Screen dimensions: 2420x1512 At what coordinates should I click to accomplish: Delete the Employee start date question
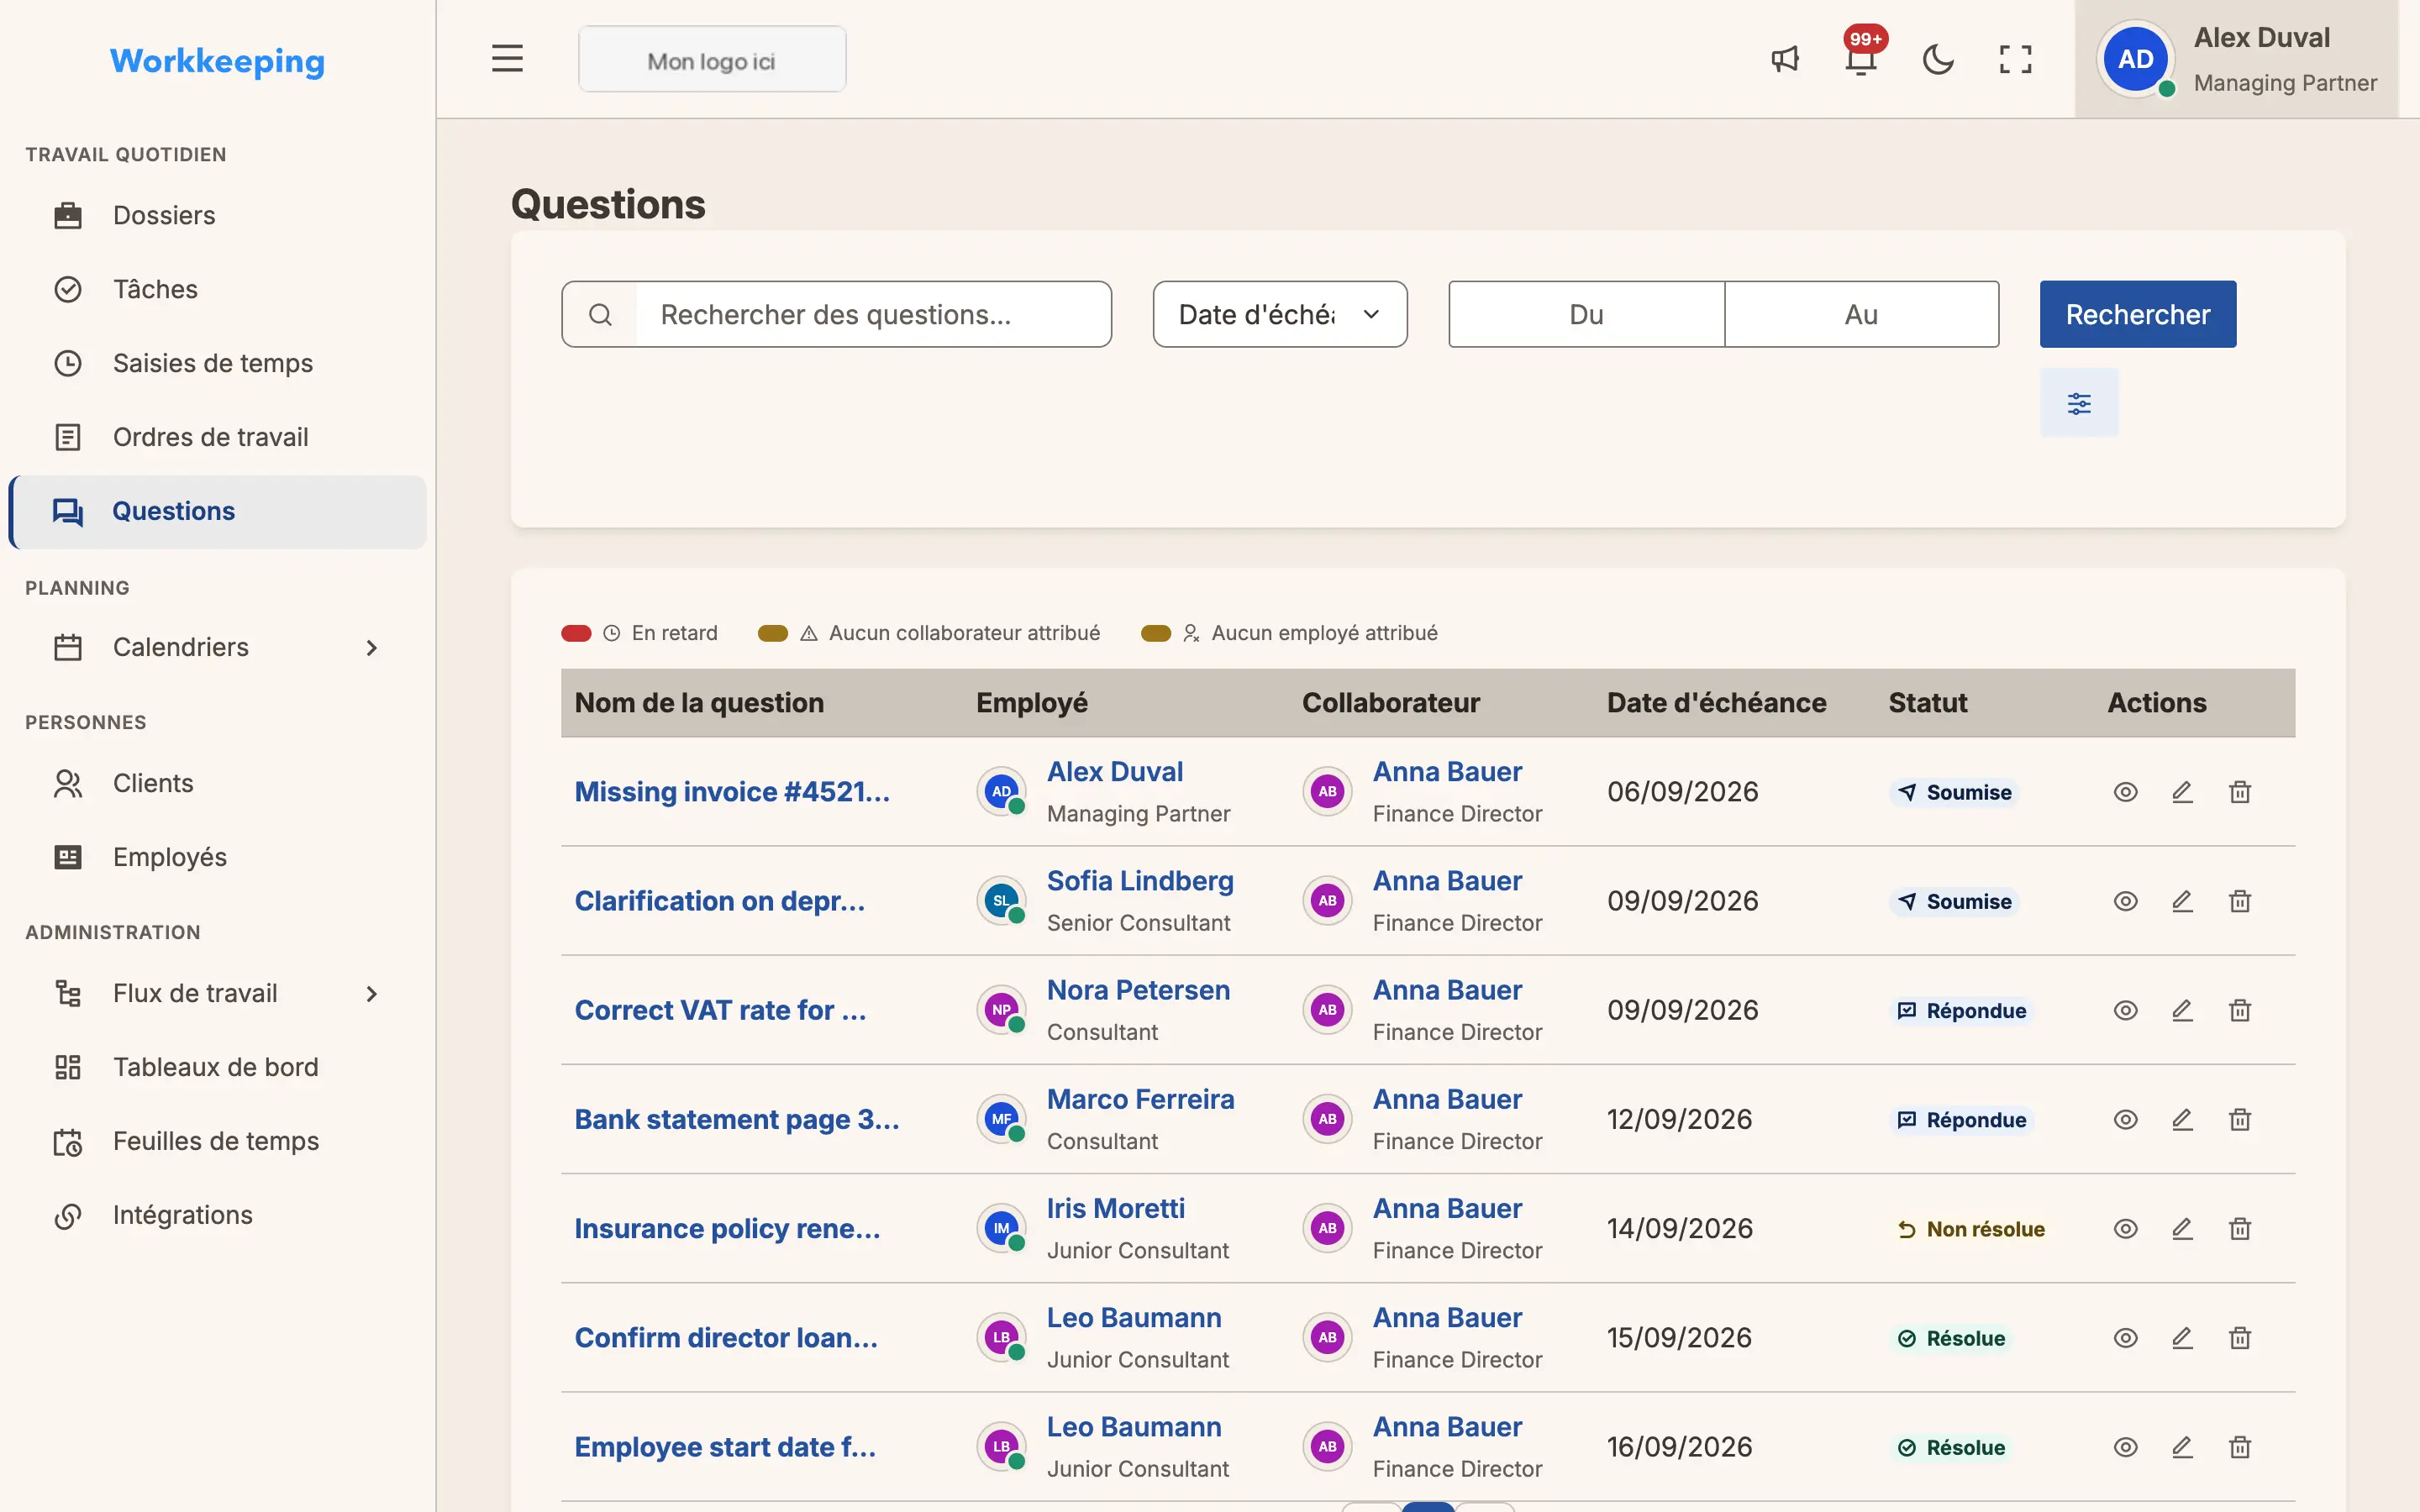point(2240,1447)
